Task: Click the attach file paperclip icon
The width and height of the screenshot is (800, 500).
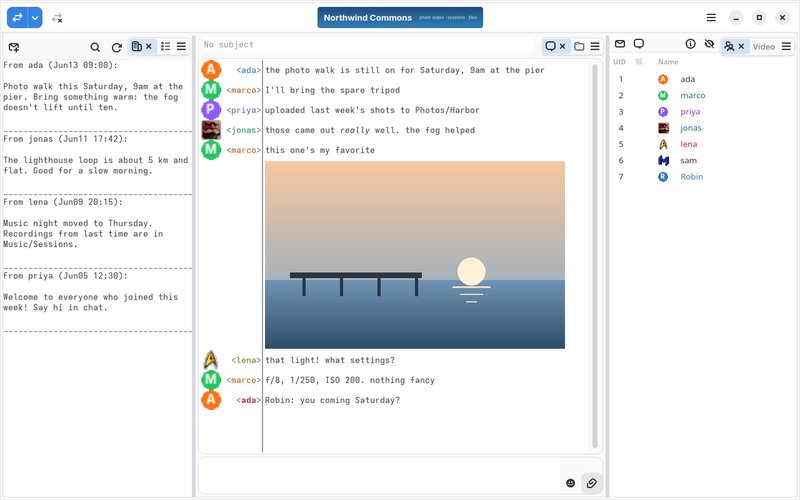Action: [591, 483]
